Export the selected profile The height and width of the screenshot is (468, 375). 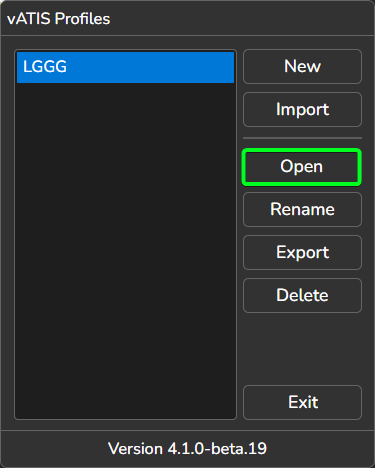click(302, 252)
